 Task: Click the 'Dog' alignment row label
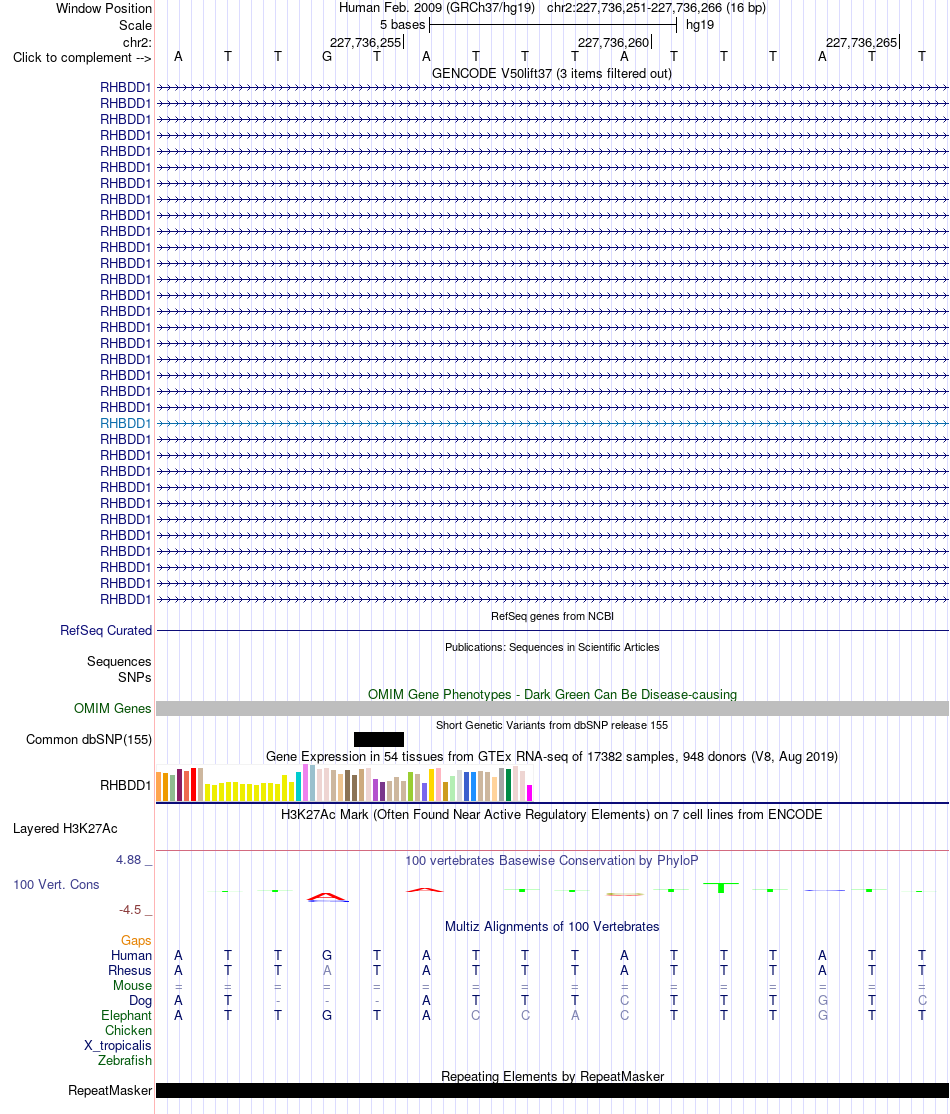[x=140, y=1000]
